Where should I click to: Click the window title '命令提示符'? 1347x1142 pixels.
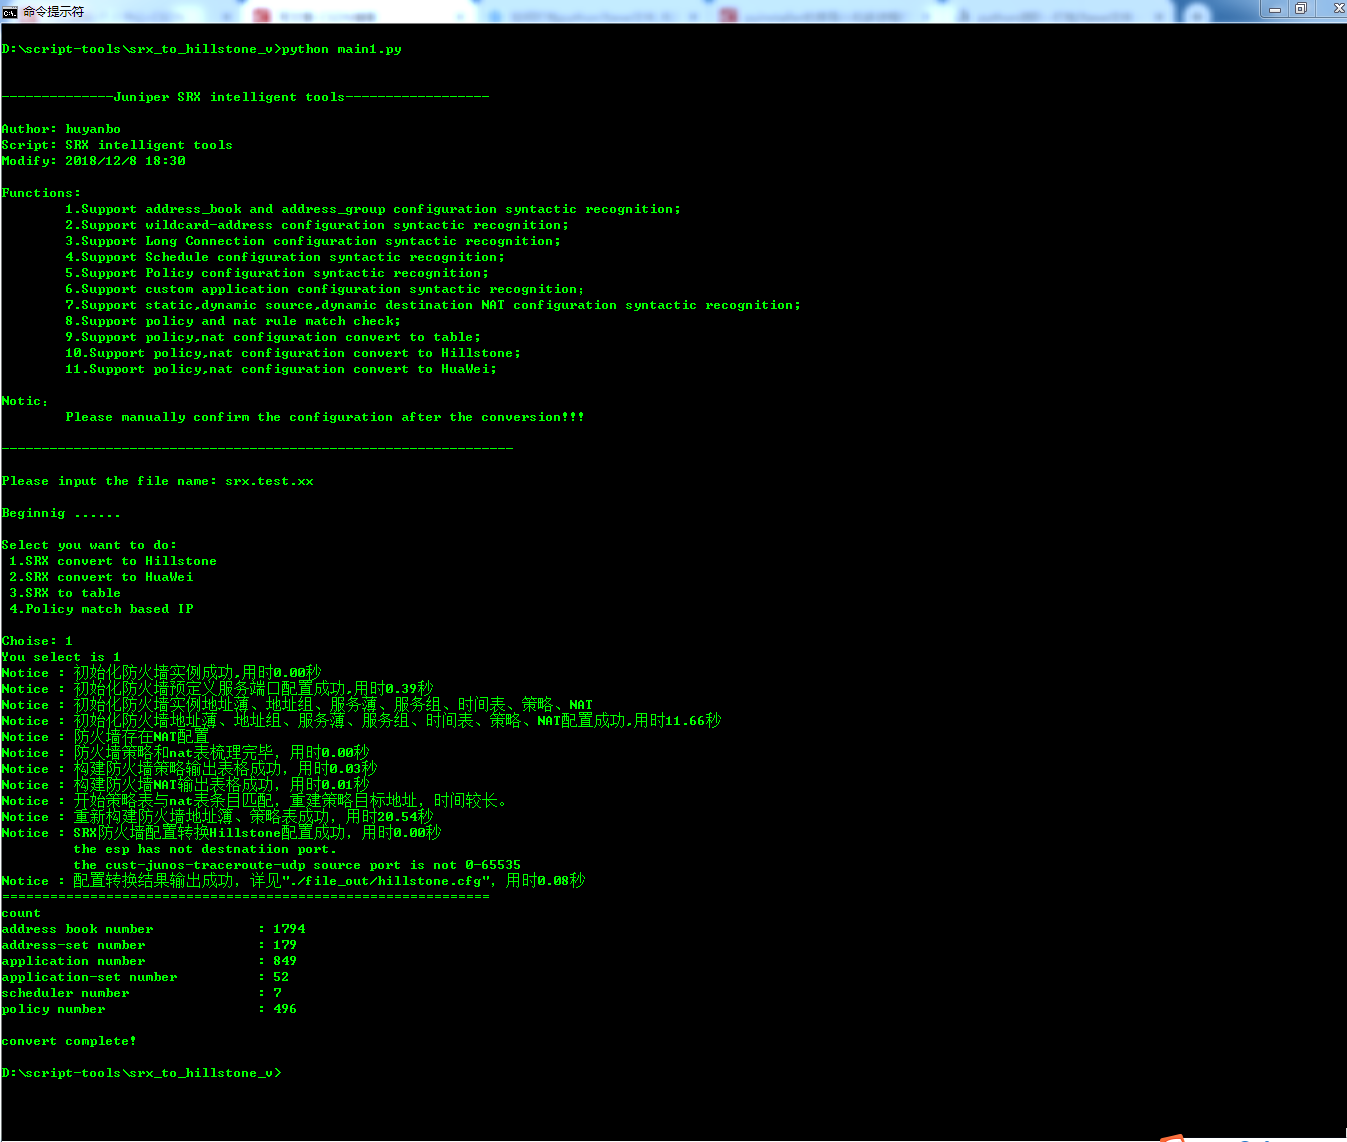[x=54, y=11]
